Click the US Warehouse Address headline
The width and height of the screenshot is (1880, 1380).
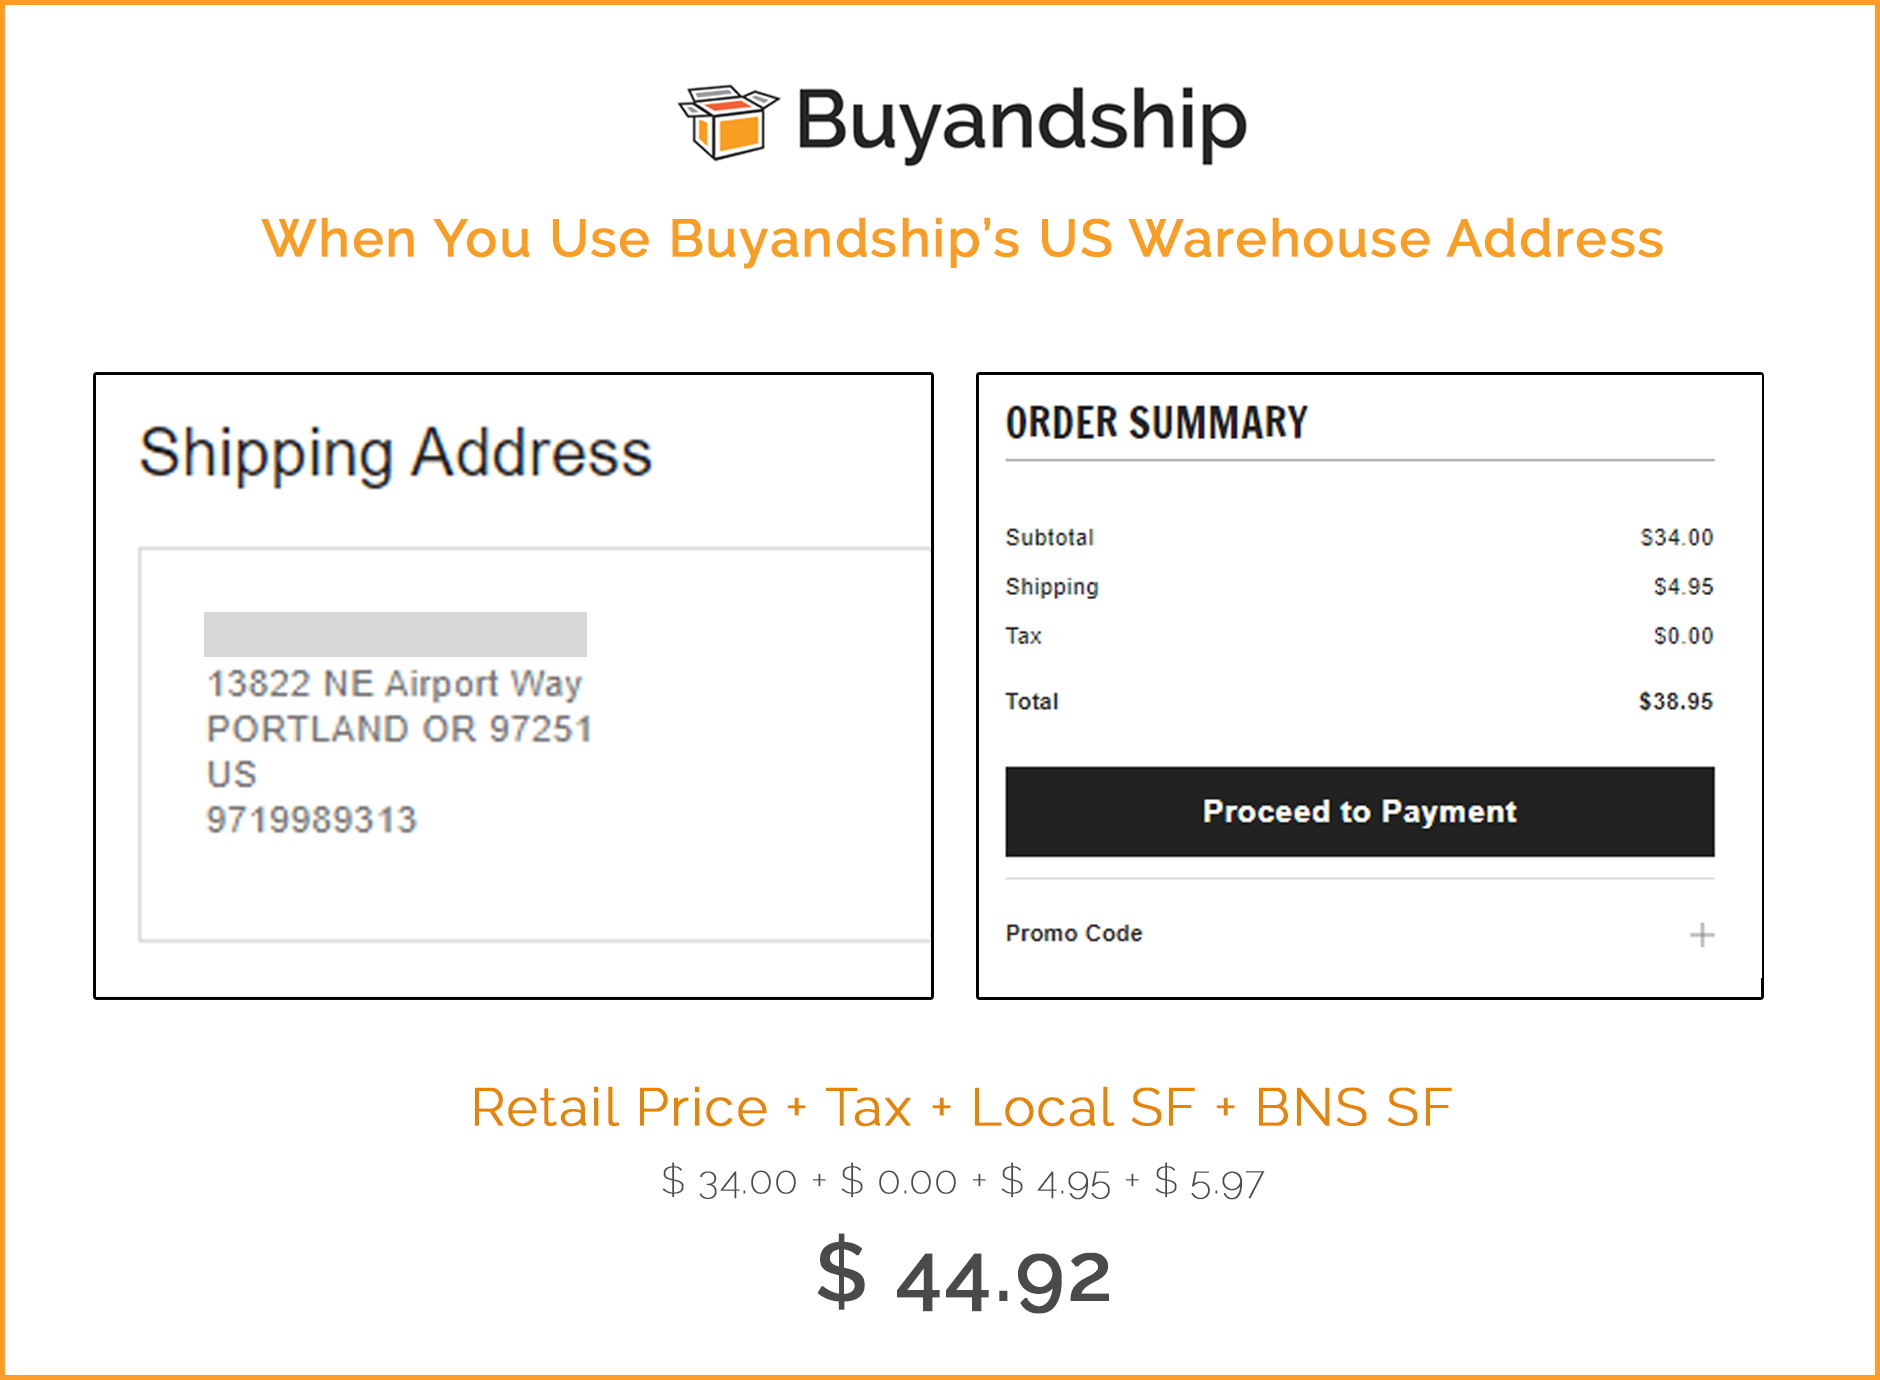click(962, 239)
